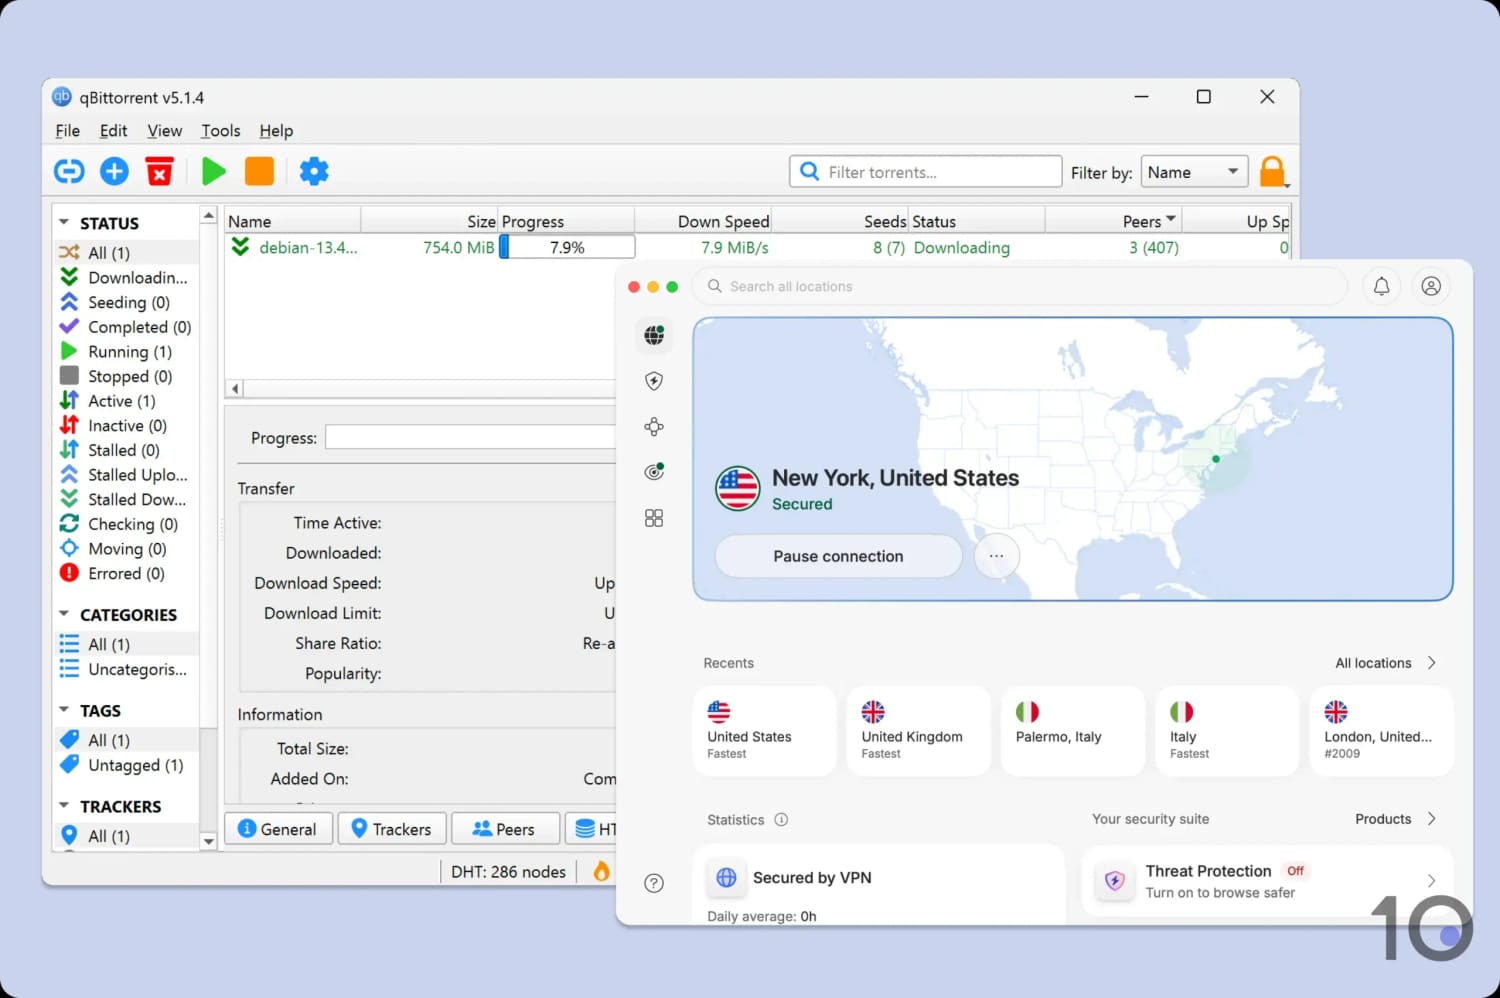The width and height of the screenshot is (1500, 998).
Task: Select the Inactive (0) status filter
Action: click(x=127, y=425)
